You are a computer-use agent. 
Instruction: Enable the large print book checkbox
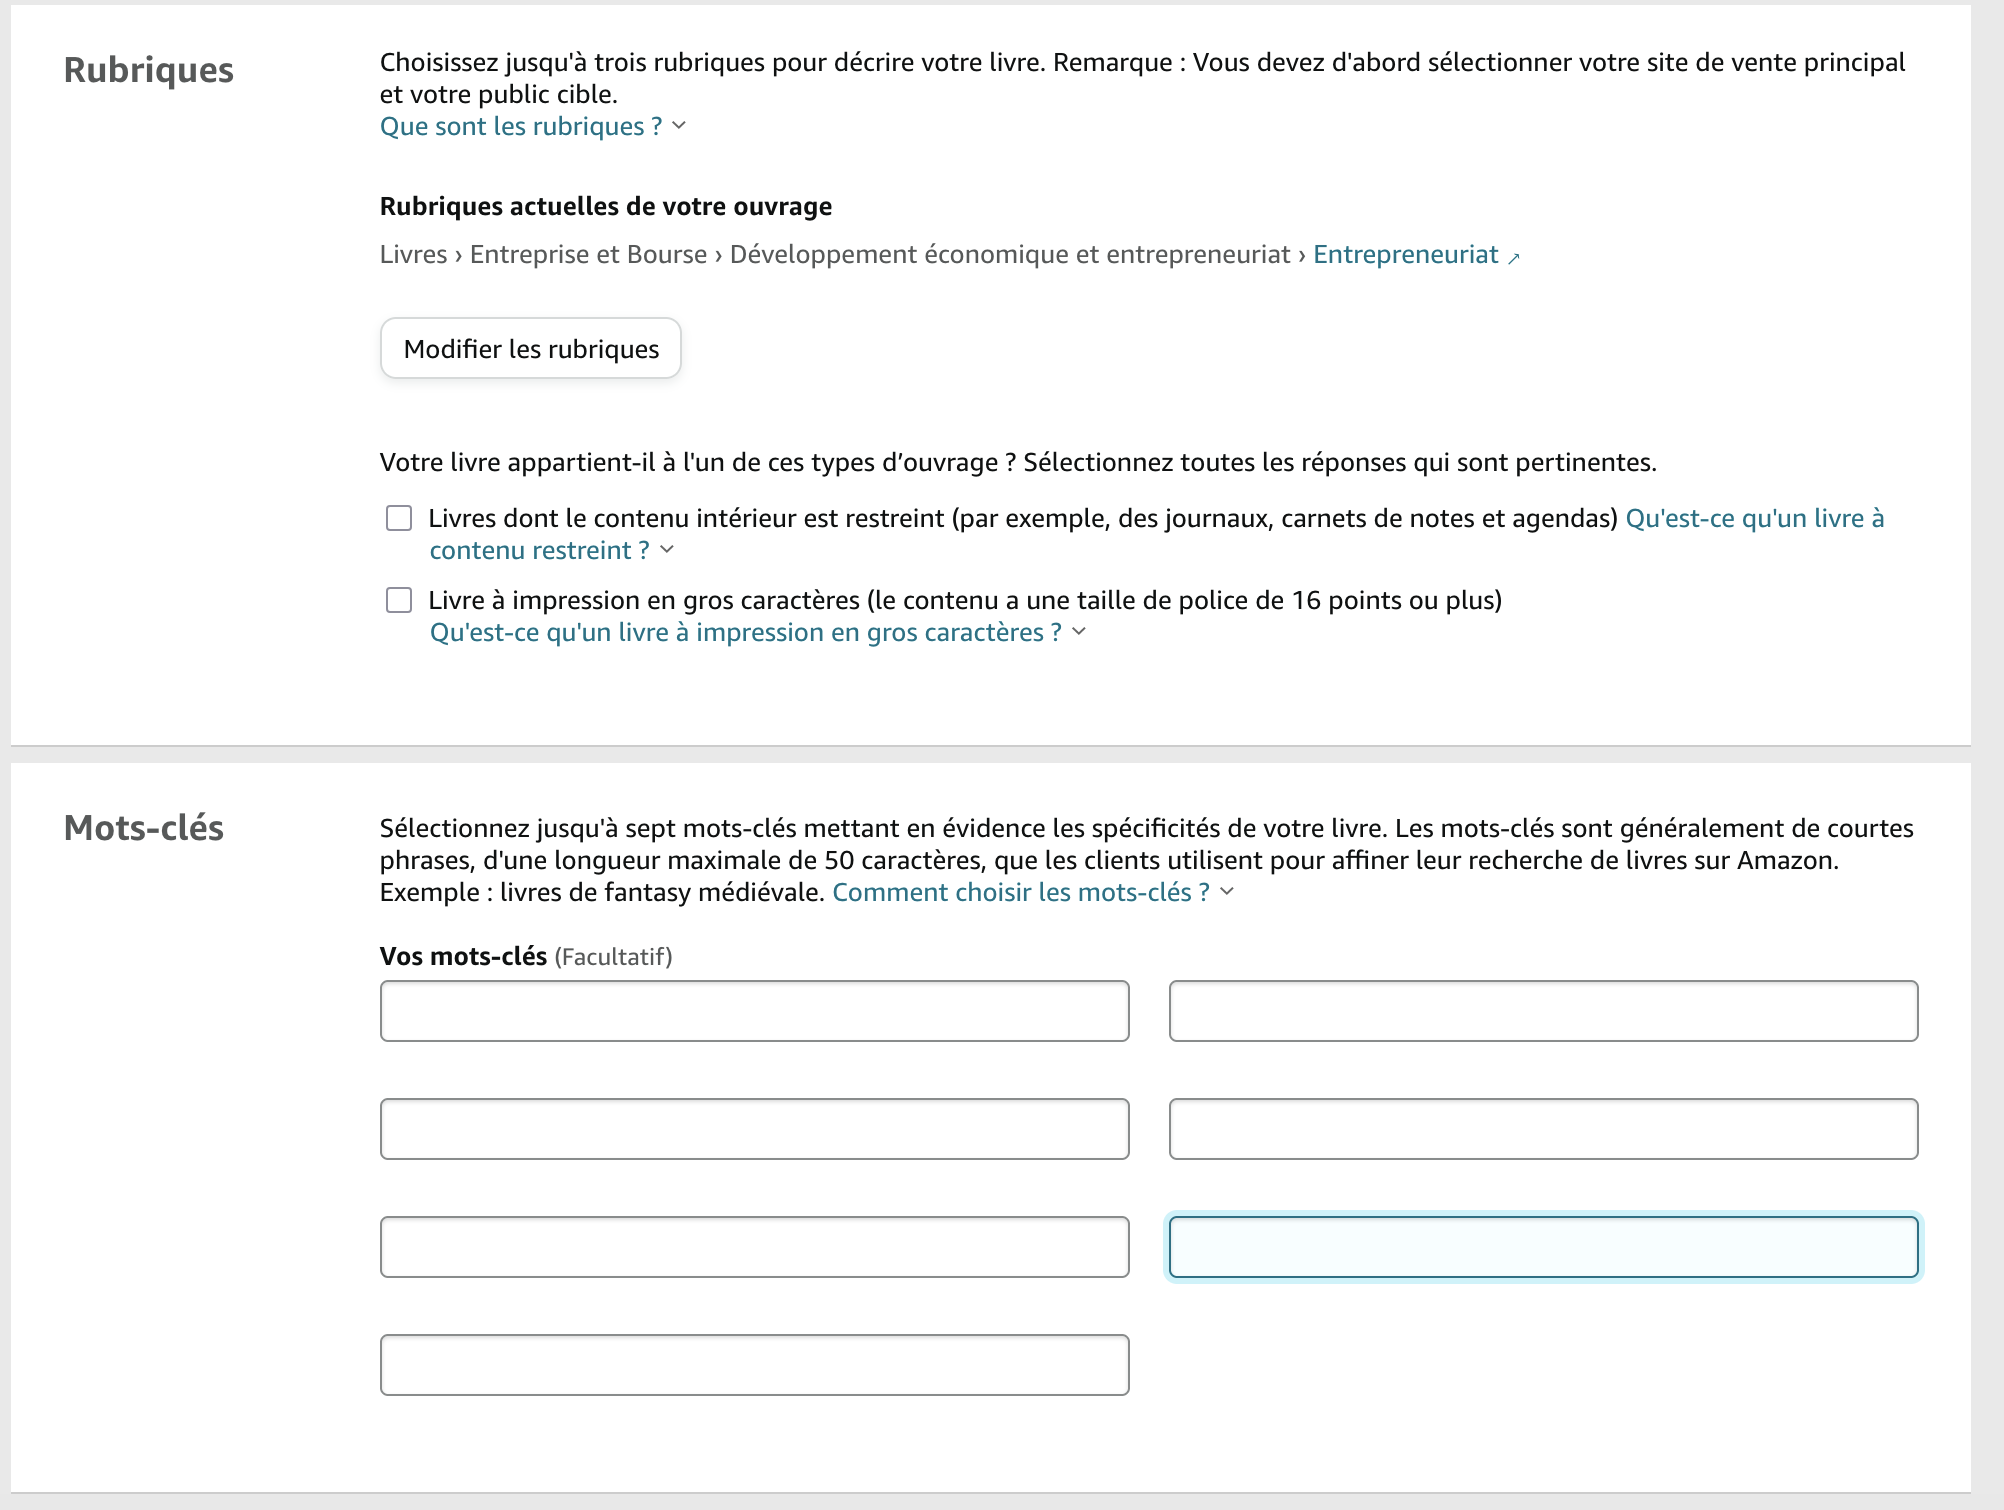[x=399, y=600]
